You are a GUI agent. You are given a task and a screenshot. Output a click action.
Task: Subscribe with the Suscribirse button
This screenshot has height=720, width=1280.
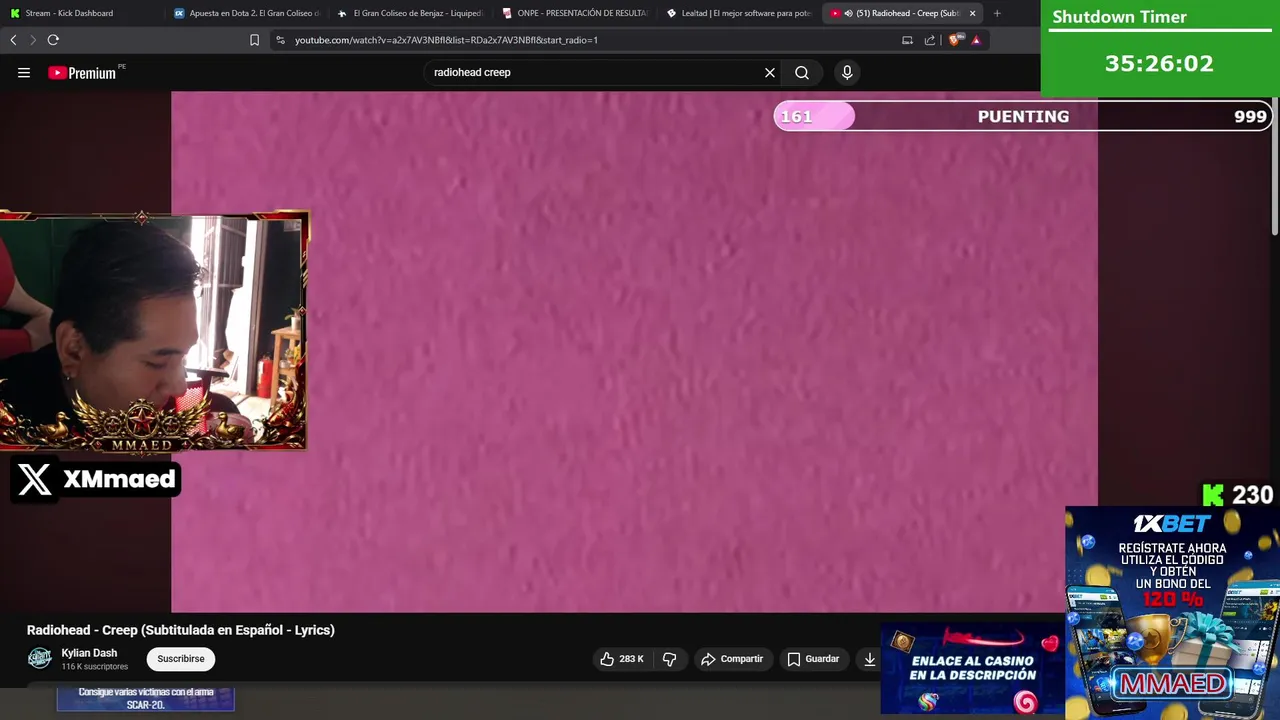(x=181, y=659)
